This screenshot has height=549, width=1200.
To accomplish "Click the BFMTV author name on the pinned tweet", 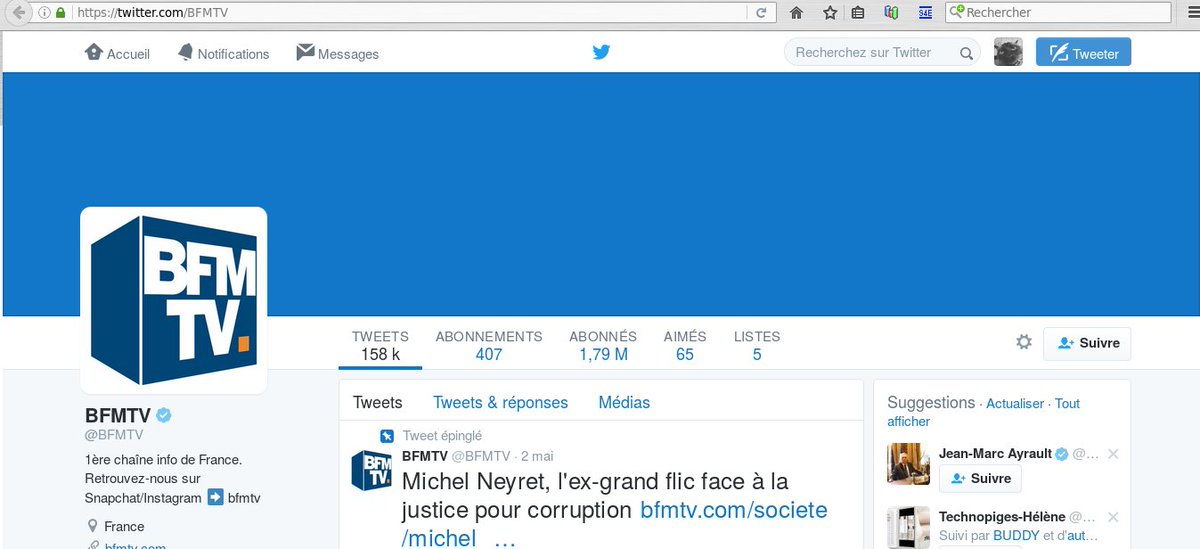I will point(424,455).
